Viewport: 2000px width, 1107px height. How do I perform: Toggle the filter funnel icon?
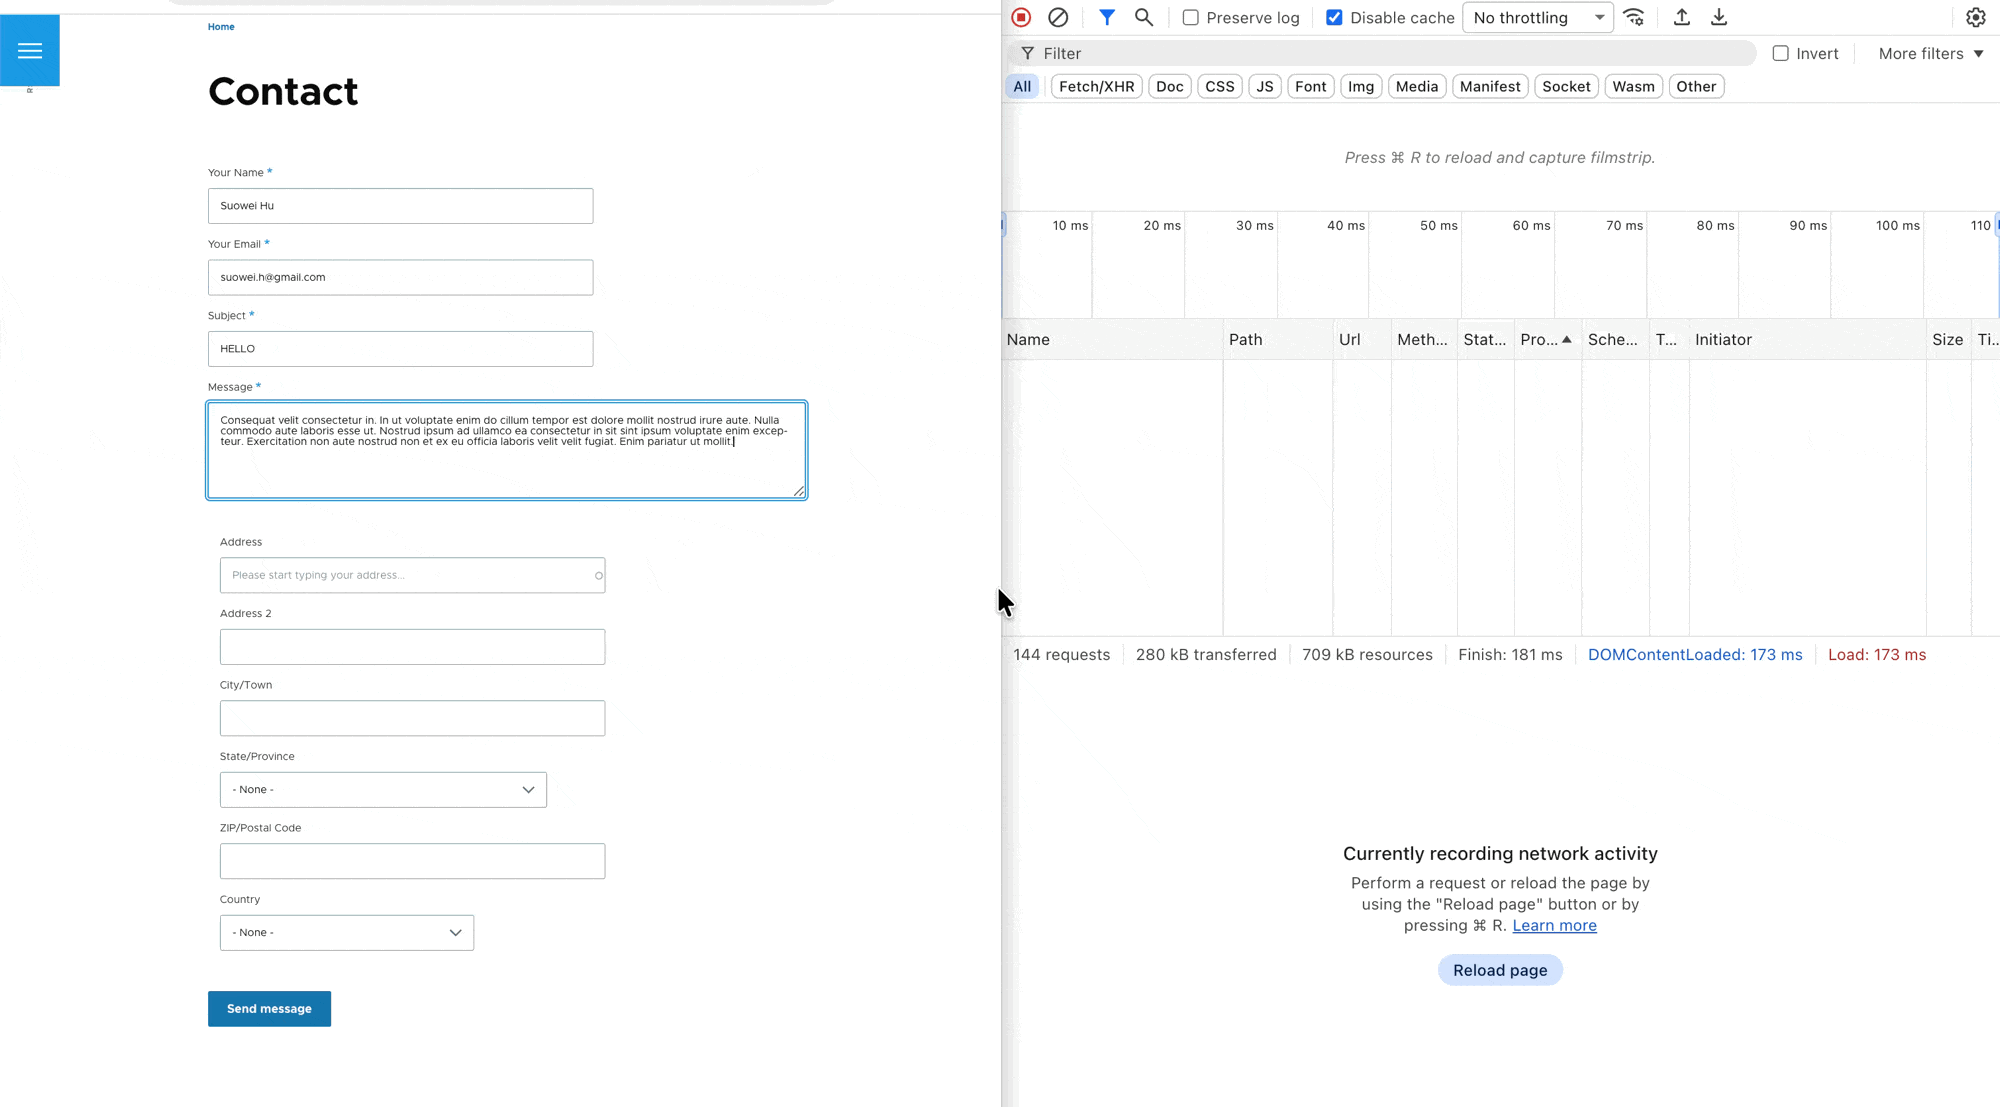1107,17
